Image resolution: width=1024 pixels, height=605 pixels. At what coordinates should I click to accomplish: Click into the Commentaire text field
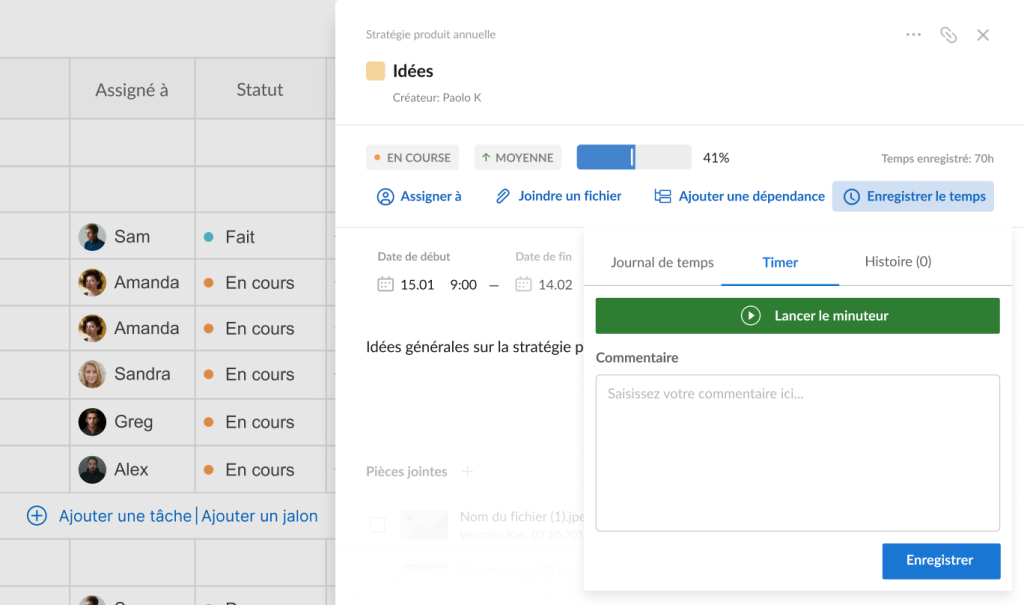pos(797,453)
